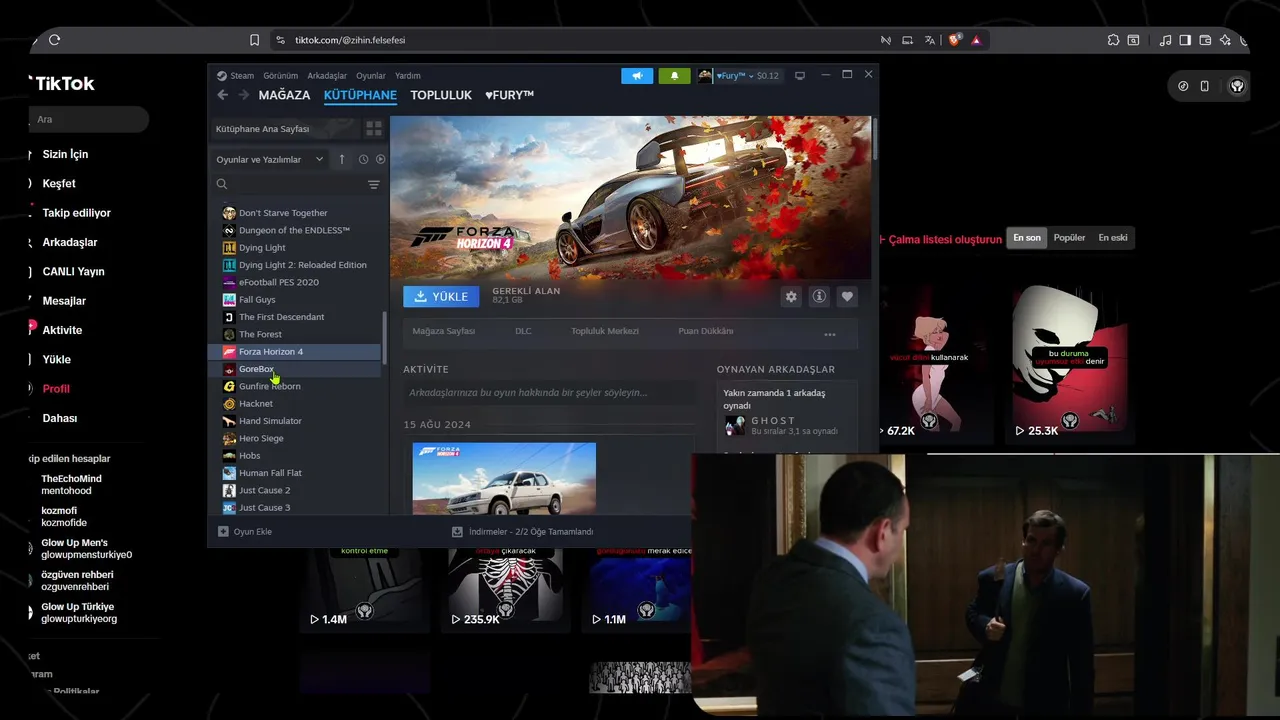Open the Leo AI sparkle icon

pos(1225,40)
